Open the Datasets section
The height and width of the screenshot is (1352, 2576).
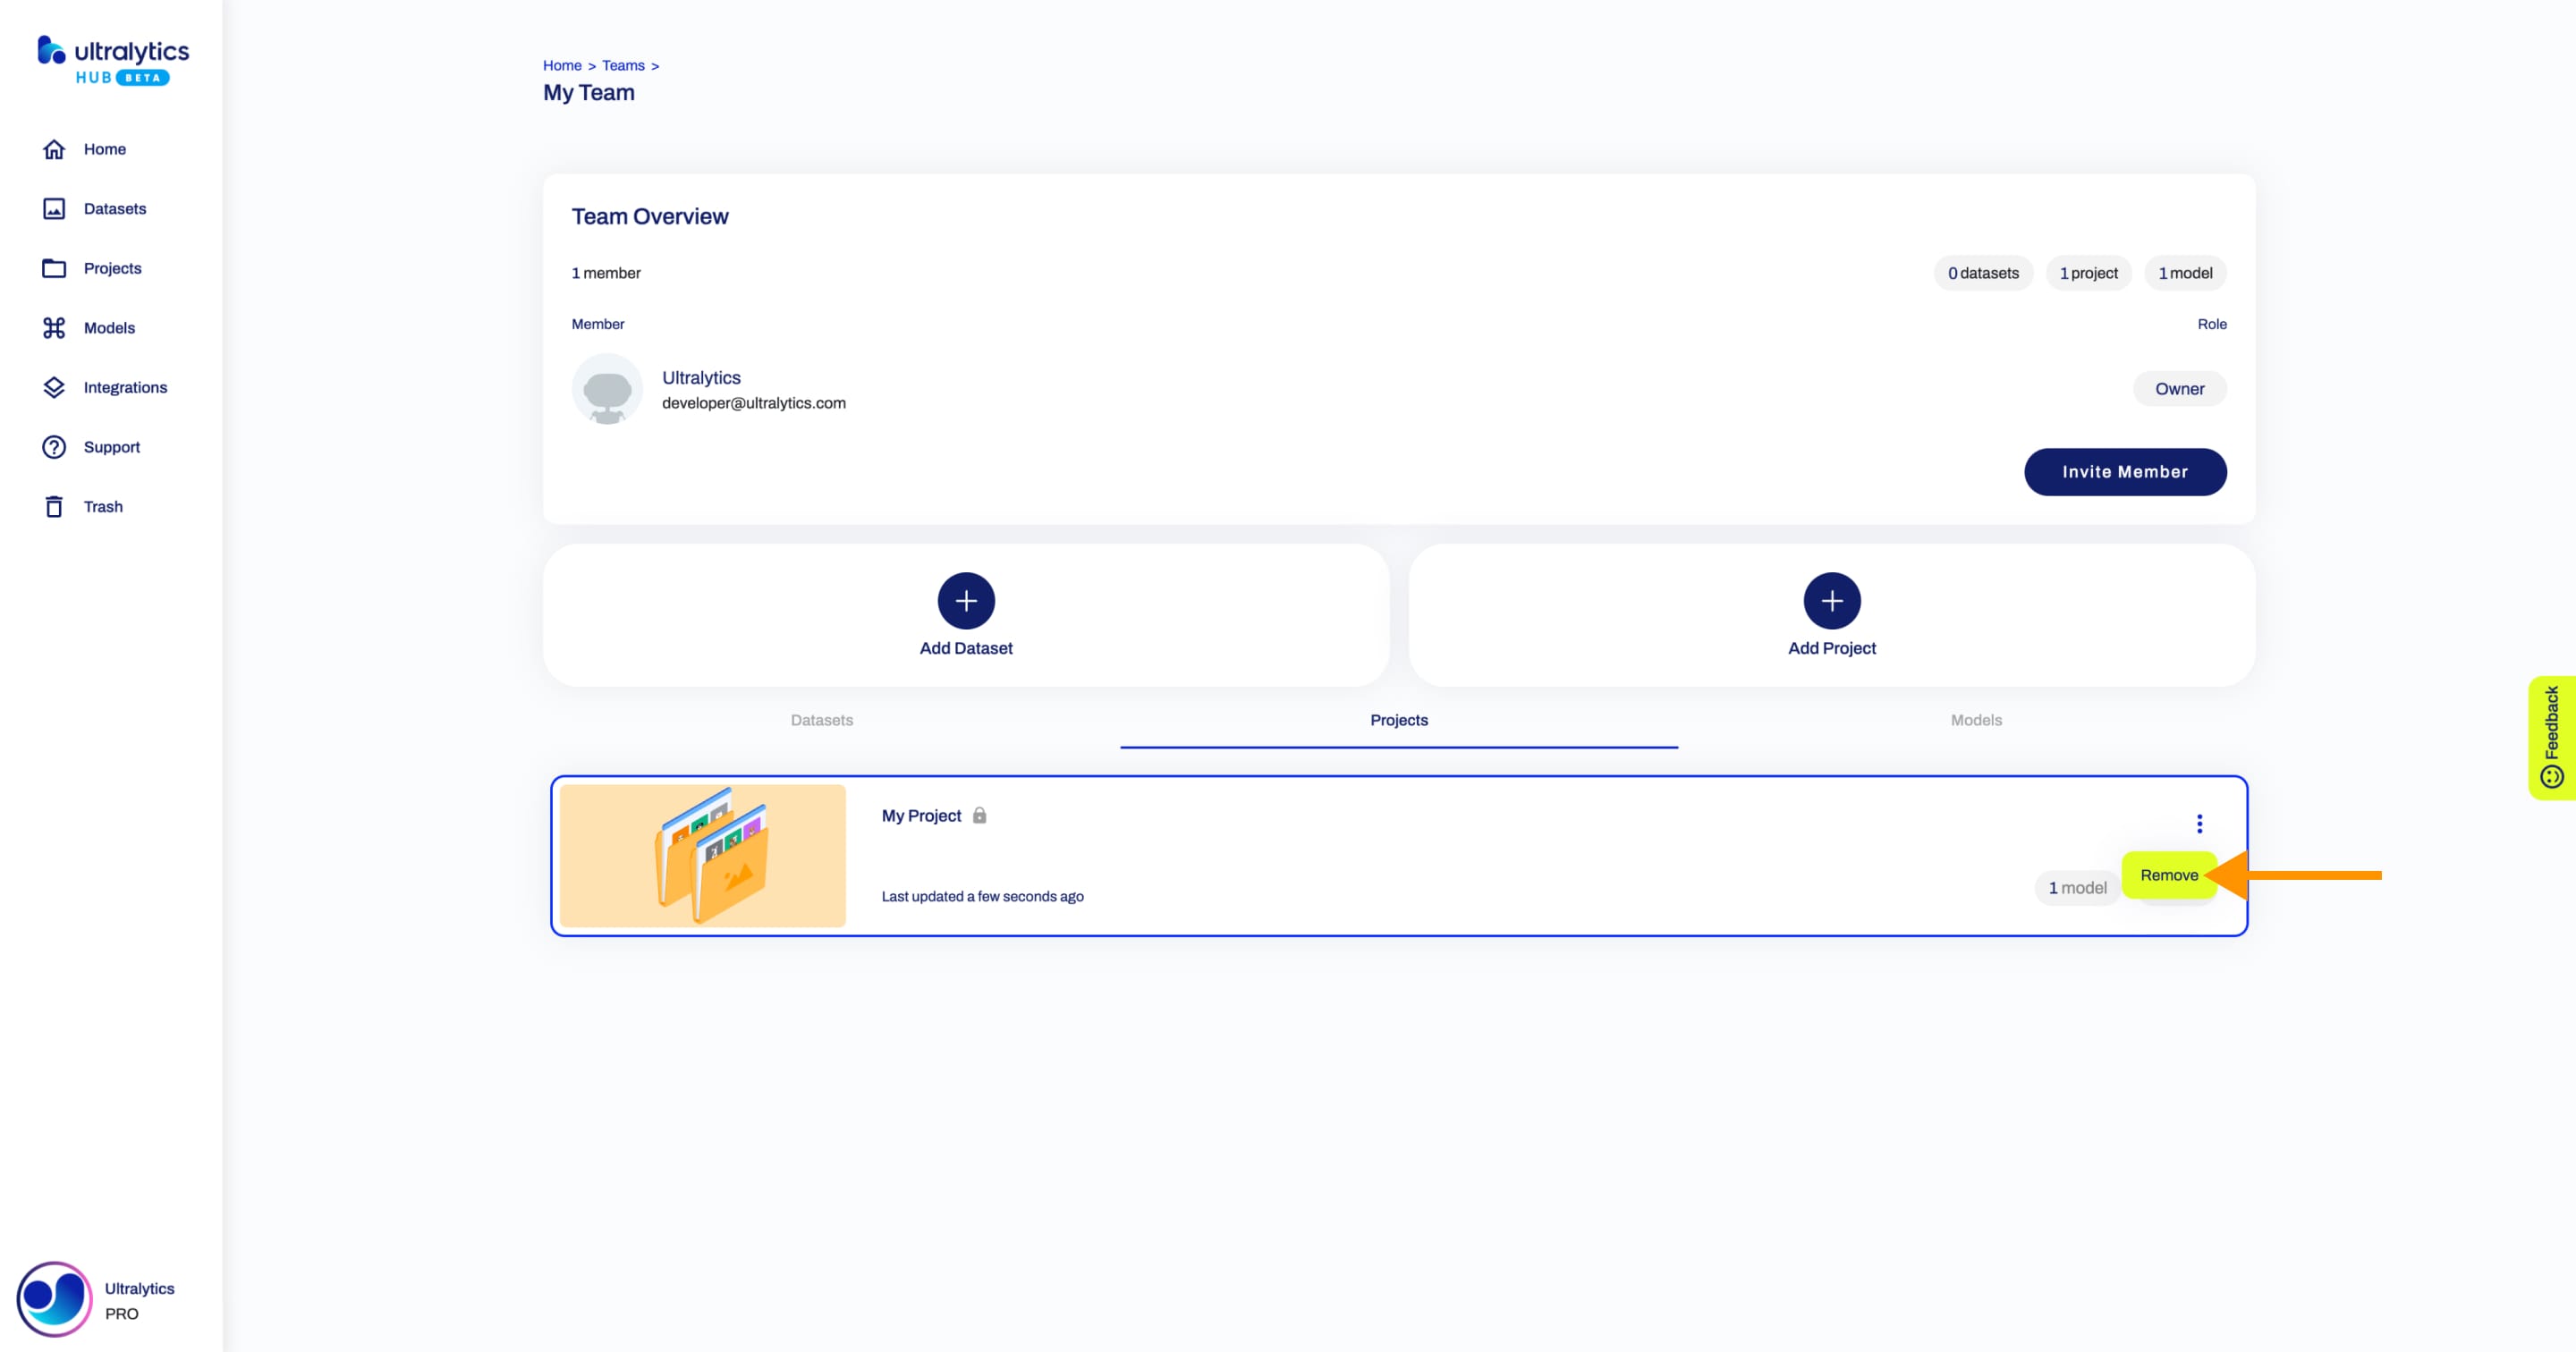[x=114, y=207]
